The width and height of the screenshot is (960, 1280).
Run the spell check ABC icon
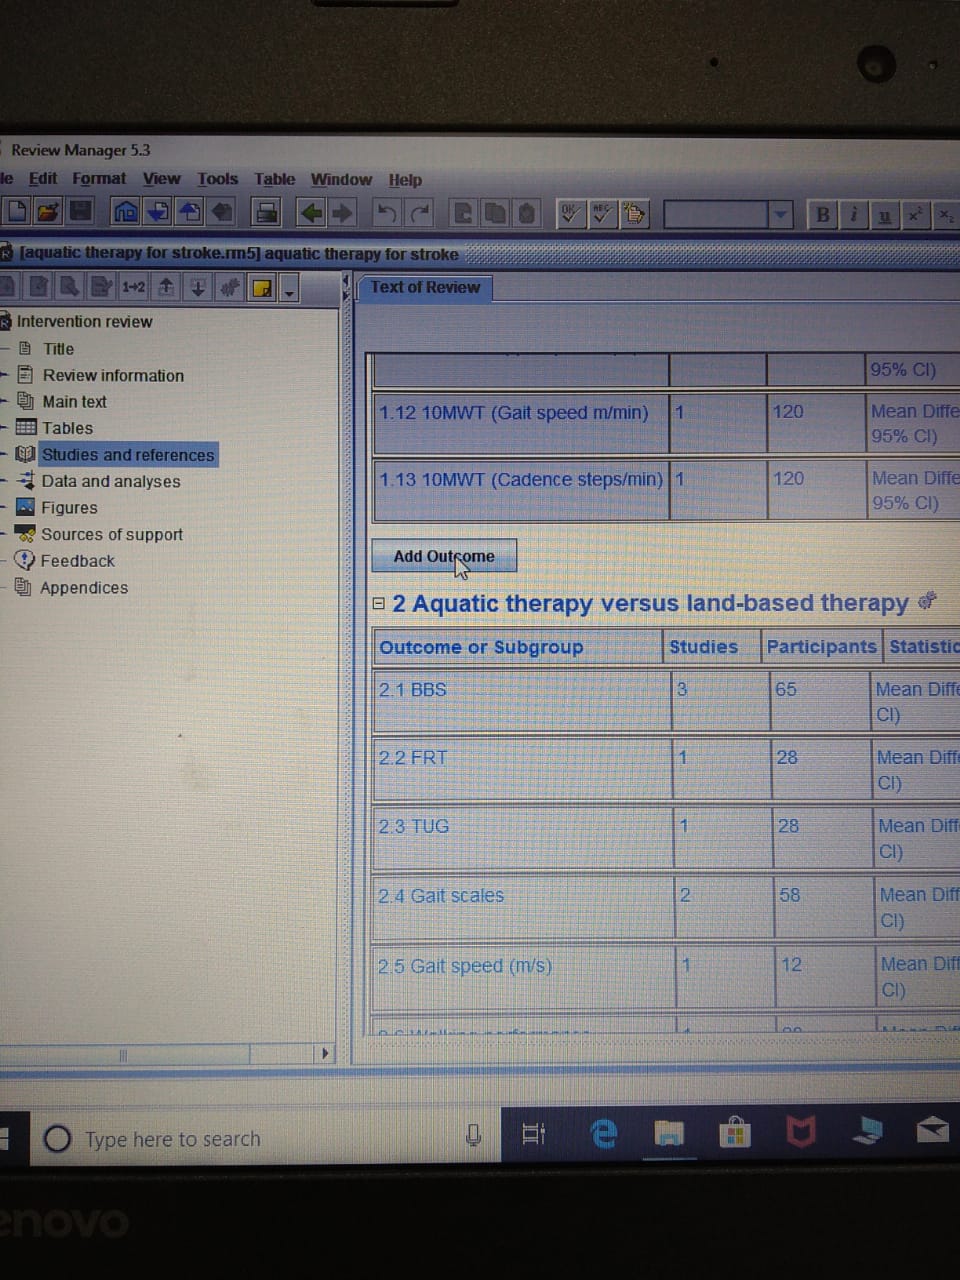pyautogui.click(x=602, y=213)
